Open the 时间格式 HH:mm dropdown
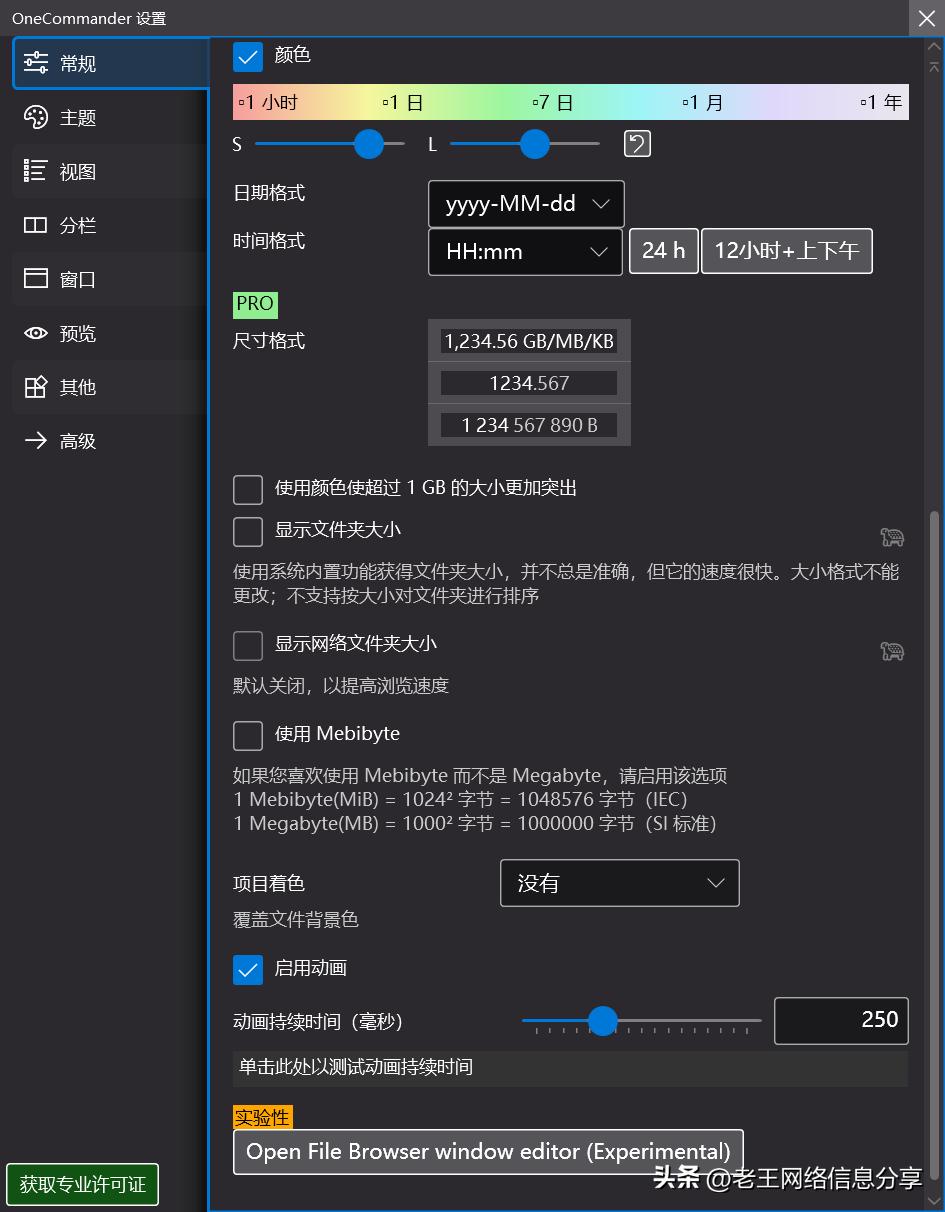This screenshot has height=1212, width=945. (x=525, y=251)
